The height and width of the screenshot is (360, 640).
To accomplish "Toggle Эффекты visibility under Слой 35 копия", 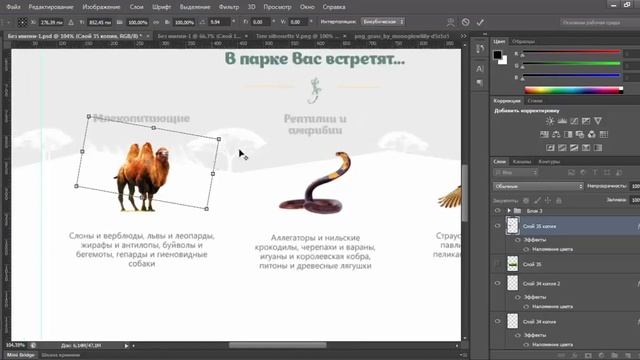I will (x=518, y=240).
